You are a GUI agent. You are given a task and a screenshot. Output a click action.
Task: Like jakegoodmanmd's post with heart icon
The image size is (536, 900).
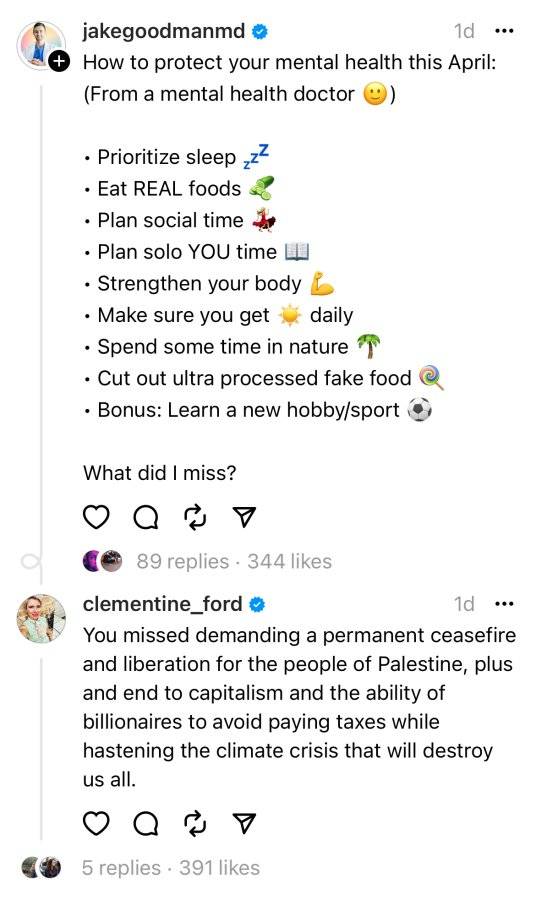pos(96,517)
